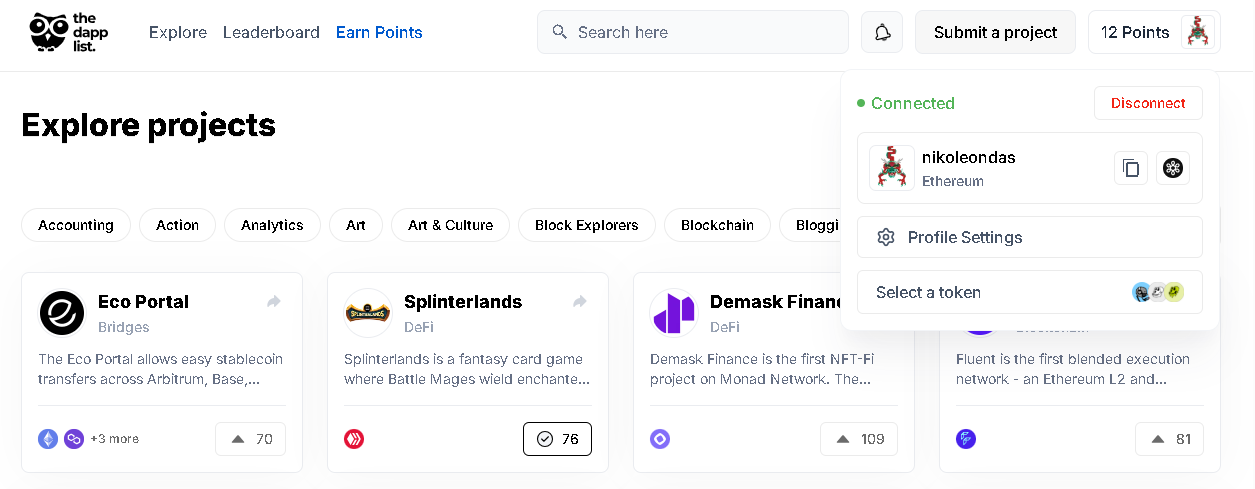Screen dimensions: 1255x489
Task: Click the Demask Finance logo
Action: (674, 312)
